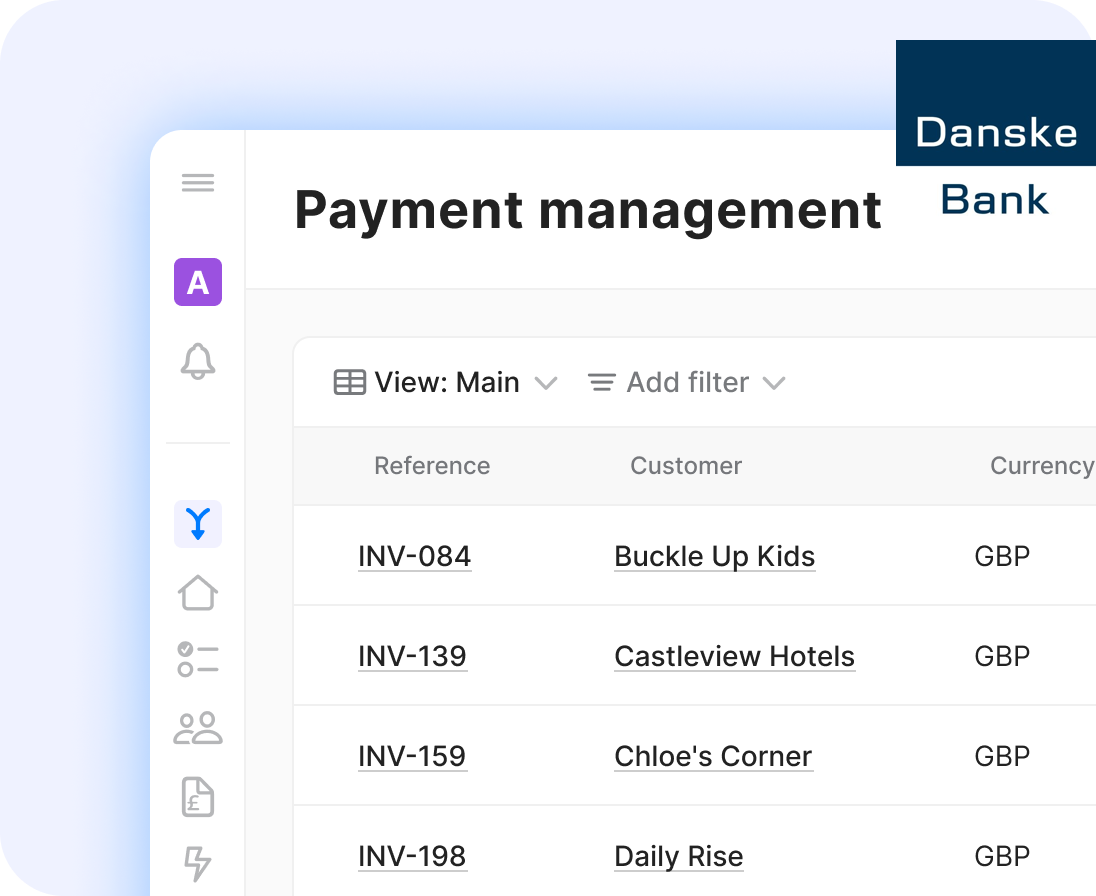Open invoice INV-198
The width and height of the screenshot is (1096, 896).
coord(412,856)
